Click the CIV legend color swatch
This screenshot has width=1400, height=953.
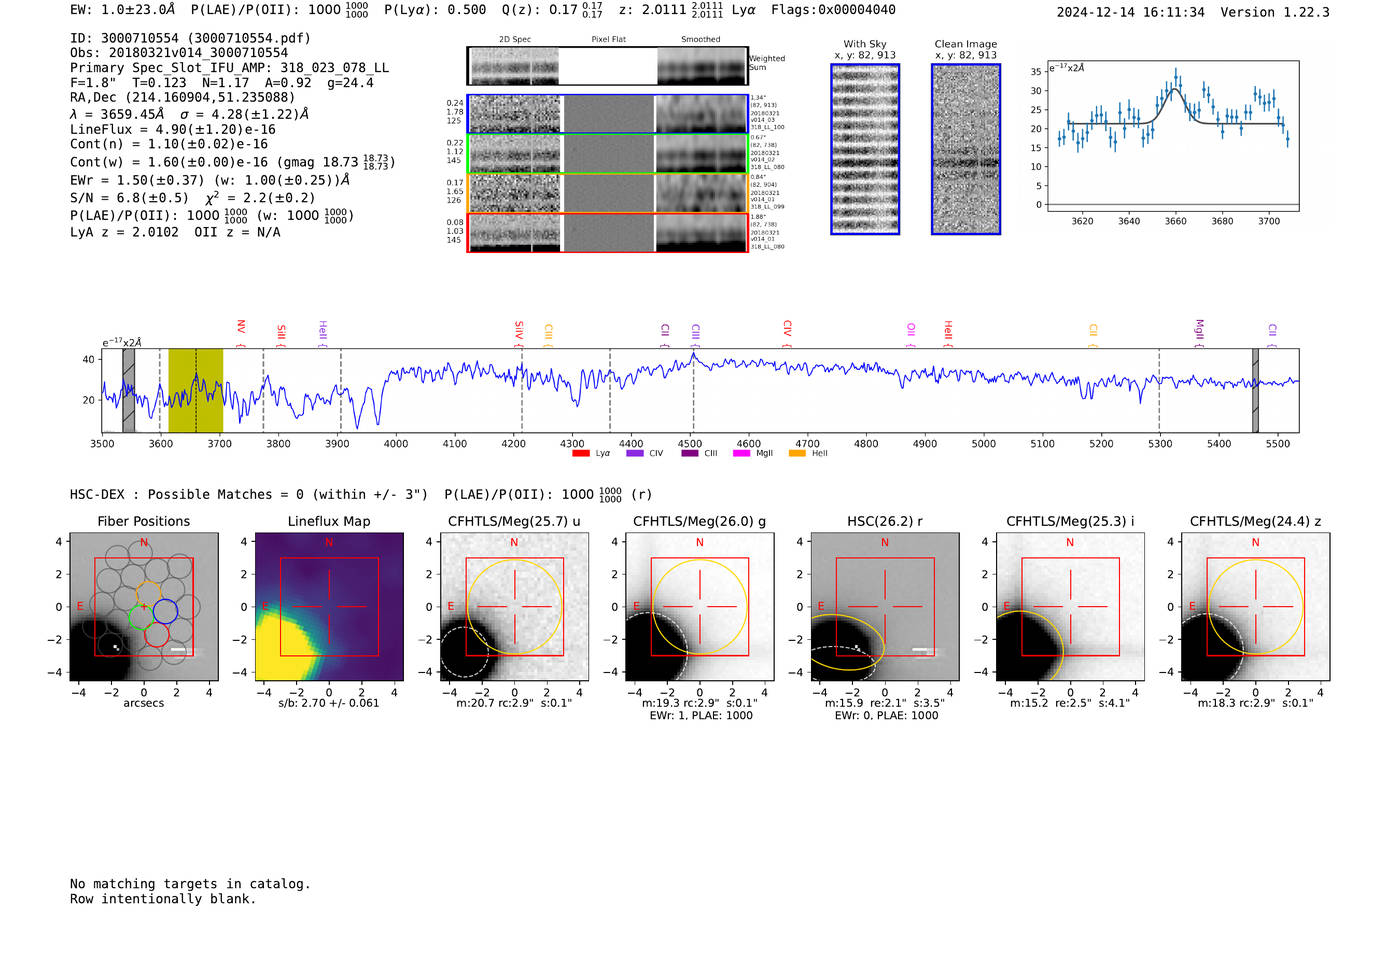click(635, 453)
